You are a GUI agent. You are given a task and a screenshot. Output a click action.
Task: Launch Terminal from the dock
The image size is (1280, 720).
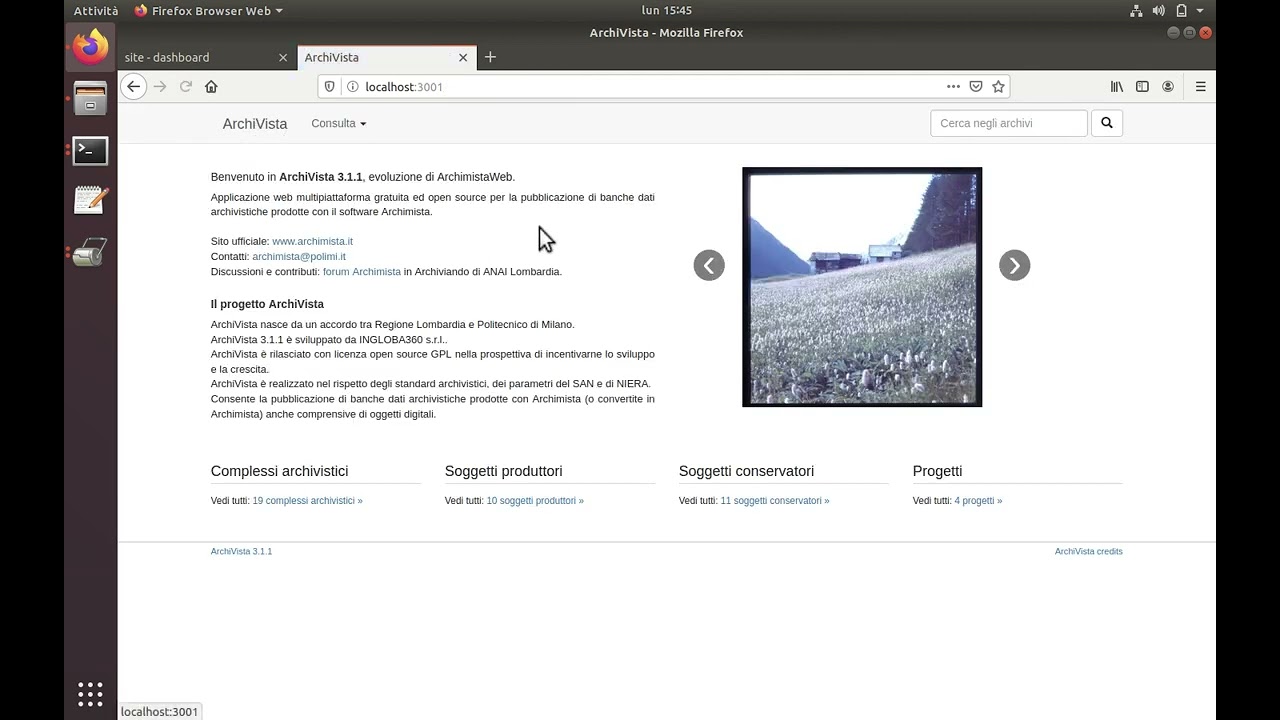90,150
